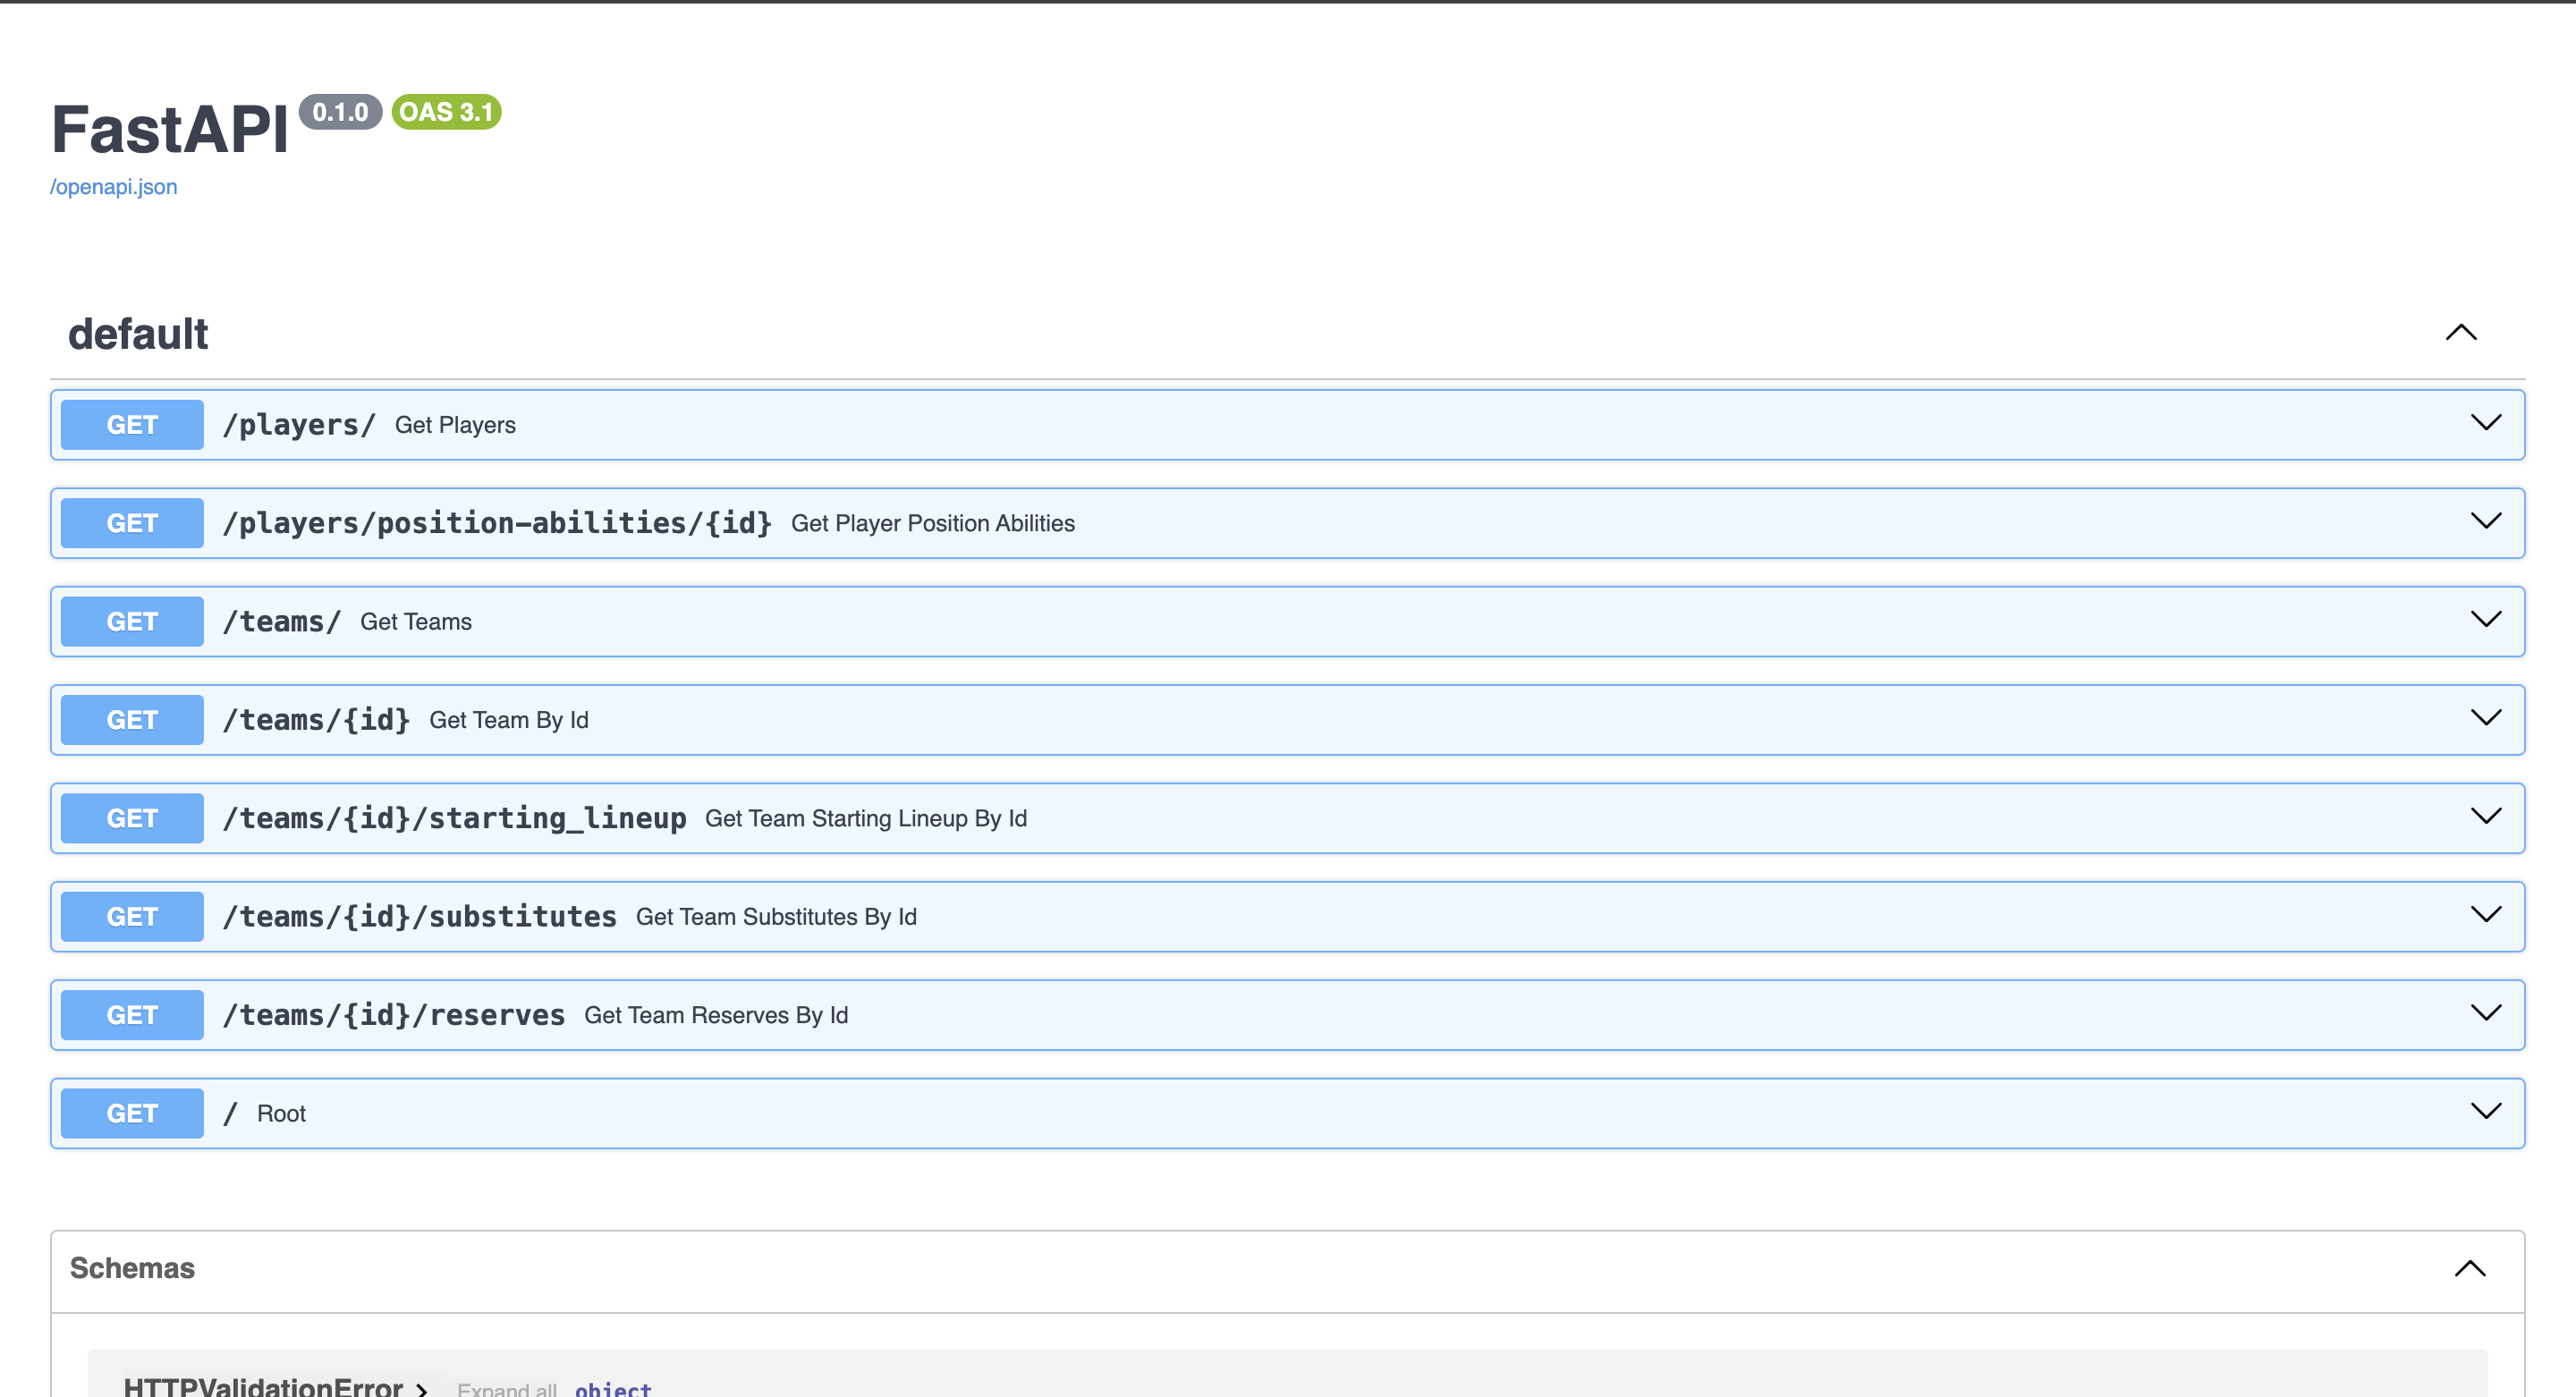Expand the position-abilities endpoint chevron
Image resolution: width=2576 pixels, height=1397 pixels.
click(2485, 521)
